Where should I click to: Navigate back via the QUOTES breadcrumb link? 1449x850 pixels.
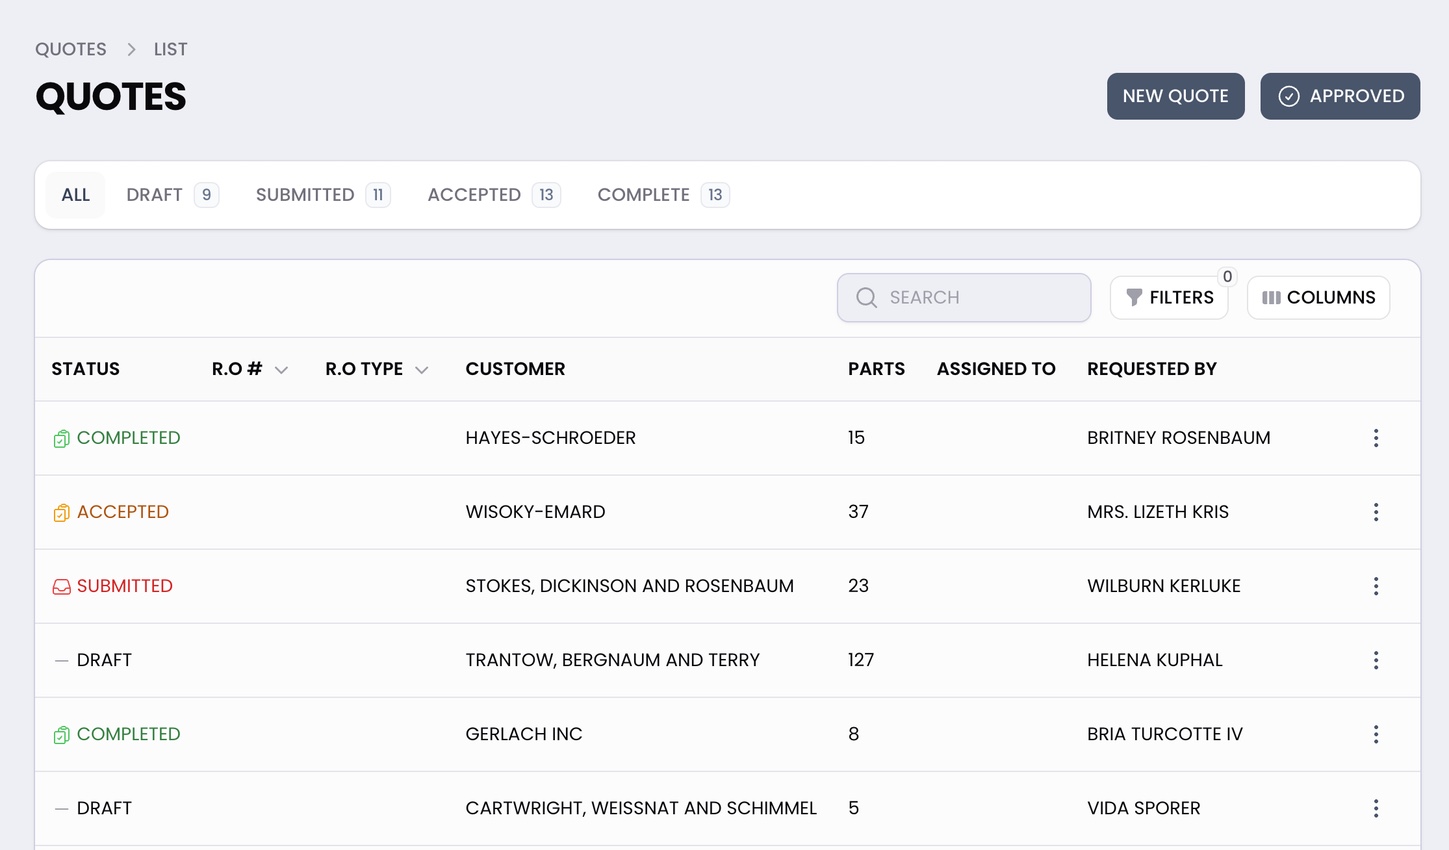[x=70, y=48]
